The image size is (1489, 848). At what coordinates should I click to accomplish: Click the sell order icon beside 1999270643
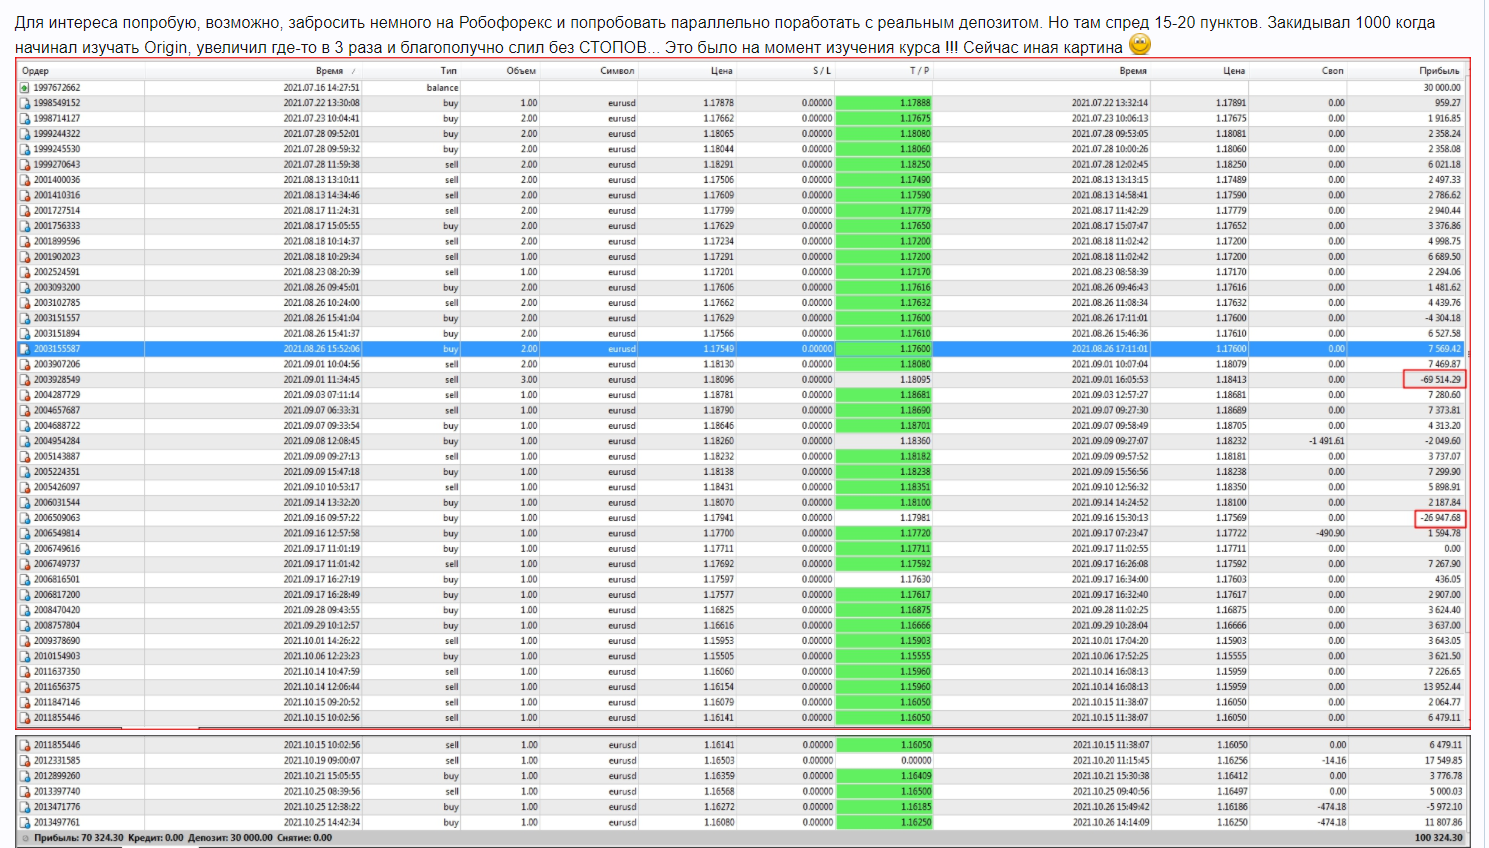click(x=25, y=165)
